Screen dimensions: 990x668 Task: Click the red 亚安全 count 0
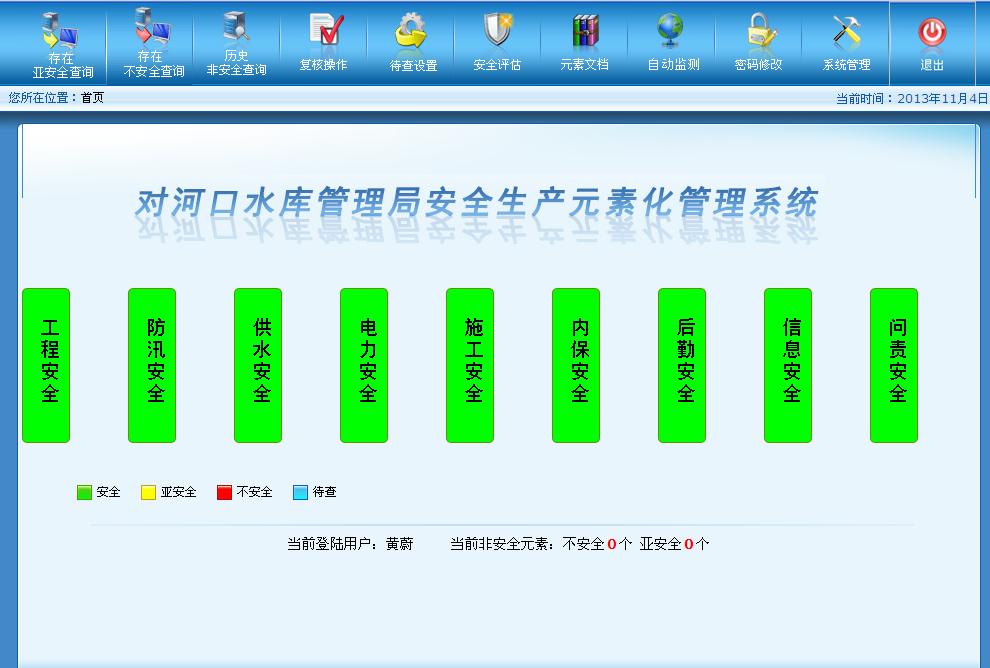(x=689, y=544)
